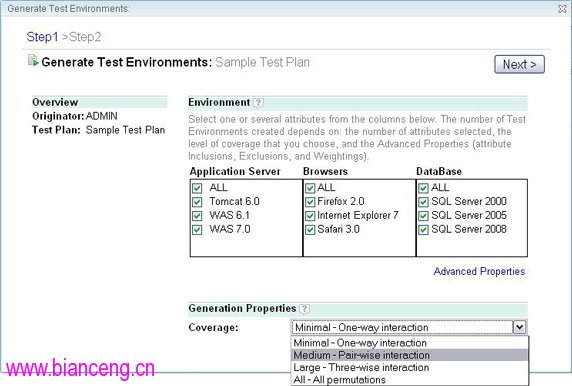The image size is (572, 386).
Task: Uncheck the WAS 6.1 checkbox
Action: point(197,216)
